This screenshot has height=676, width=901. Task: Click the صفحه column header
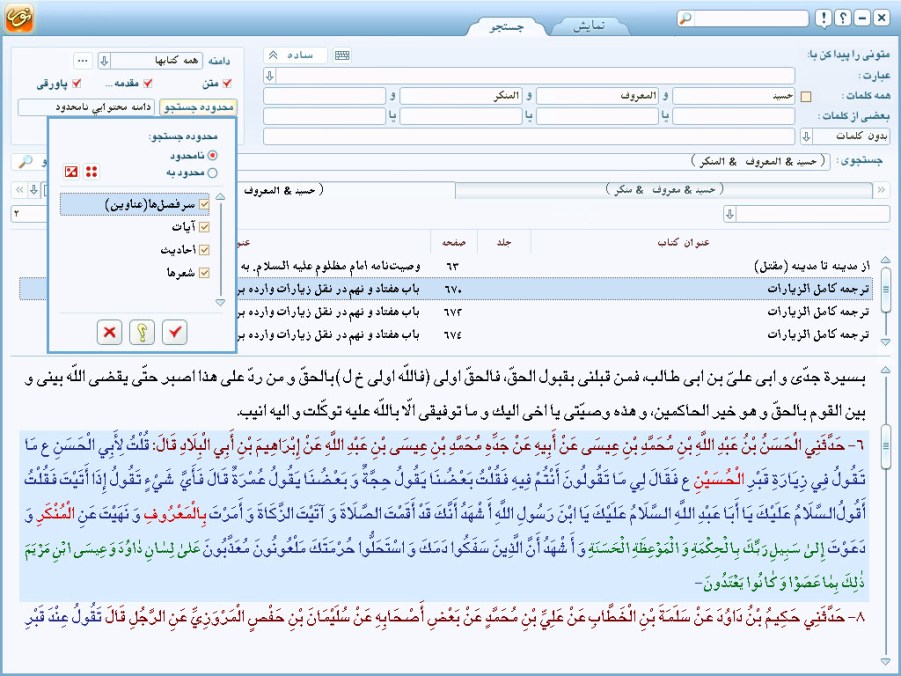(454, 243)
